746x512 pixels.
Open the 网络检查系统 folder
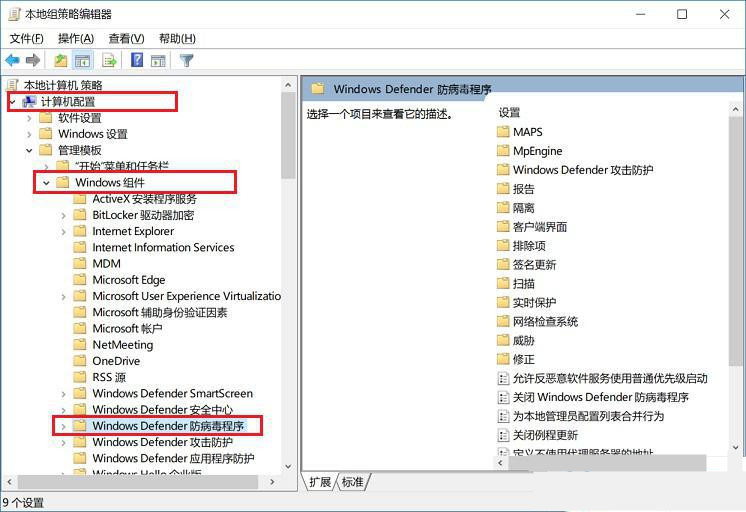point(538,322)
